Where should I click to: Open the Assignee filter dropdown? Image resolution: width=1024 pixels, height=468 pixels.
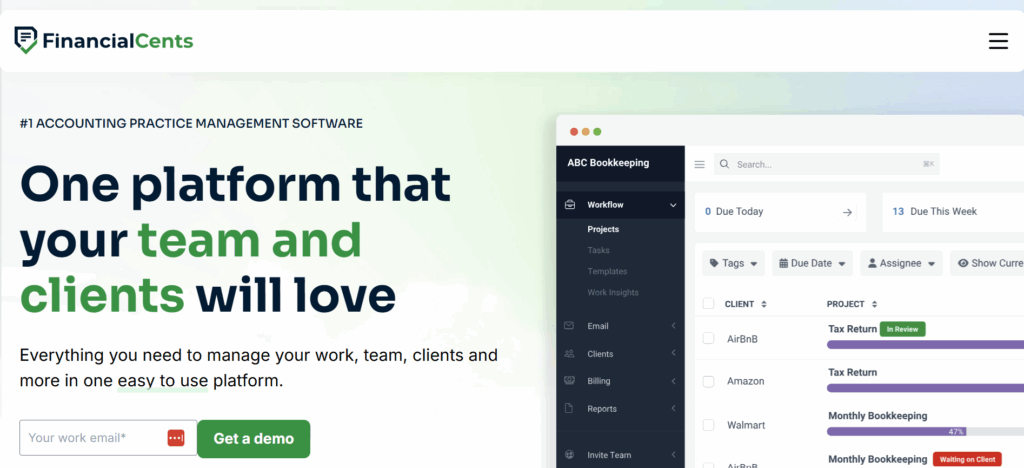(x=901, y=263)
